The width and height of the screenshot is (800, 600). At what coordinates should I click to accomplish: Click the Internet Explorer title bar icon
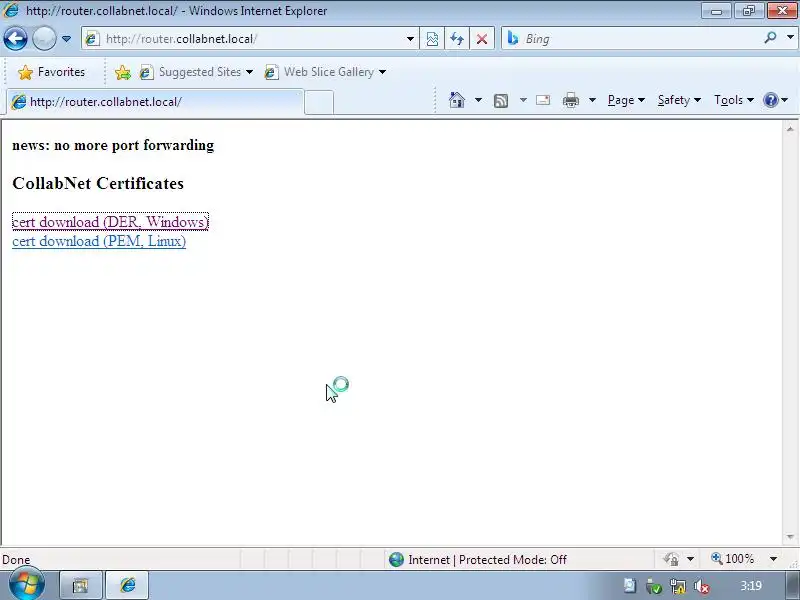pos(10,10)
